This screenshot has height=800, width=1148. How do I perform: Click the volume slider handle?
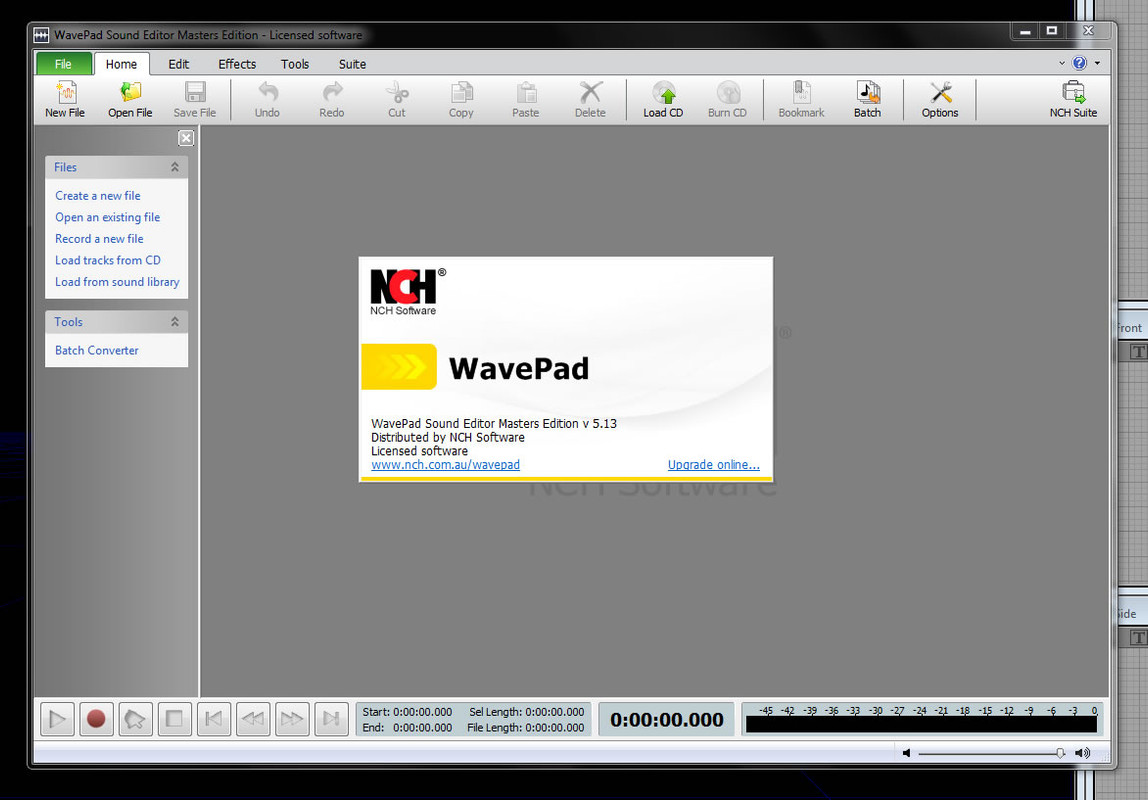click(x=1060, y=753)
